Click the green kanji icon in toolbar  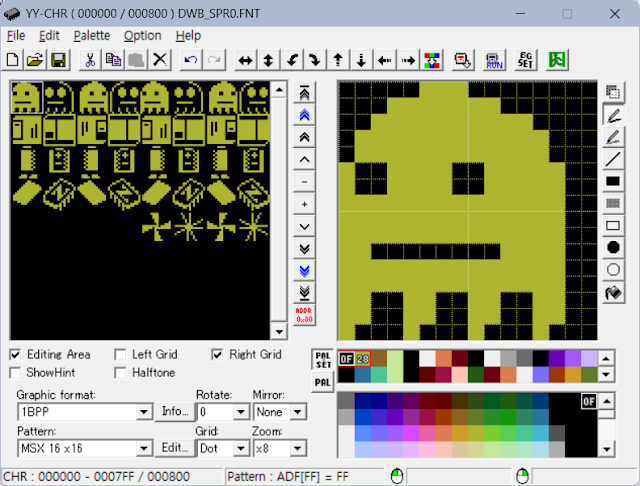[x=557, y=60]
